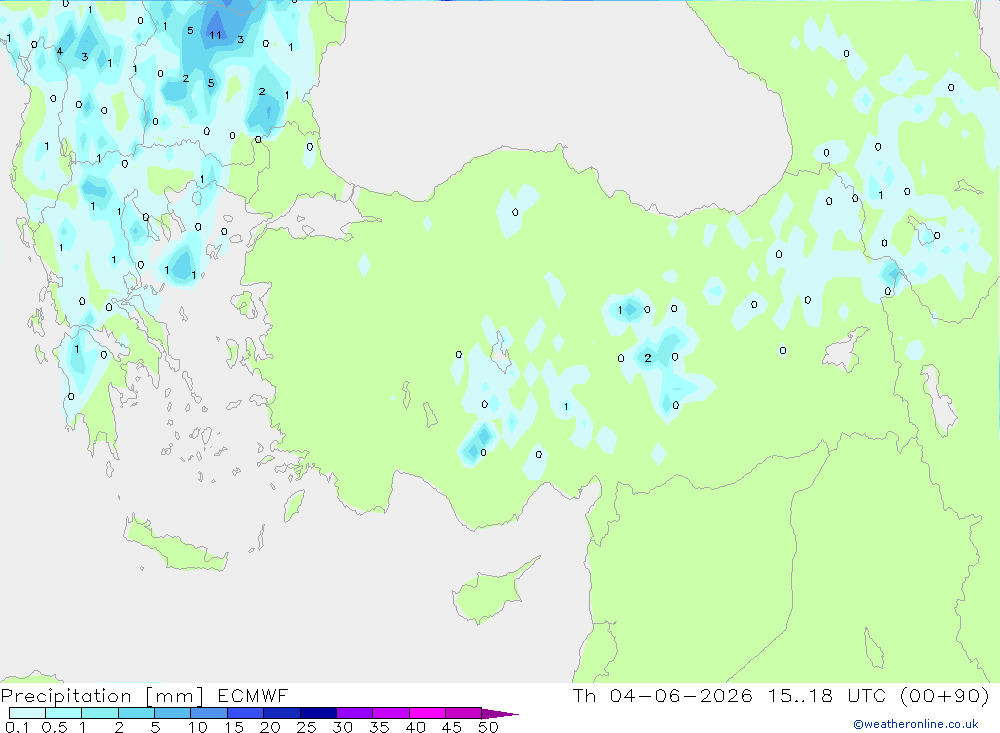Click the date 'Th 04-06-2026' text

click(662, 695)
